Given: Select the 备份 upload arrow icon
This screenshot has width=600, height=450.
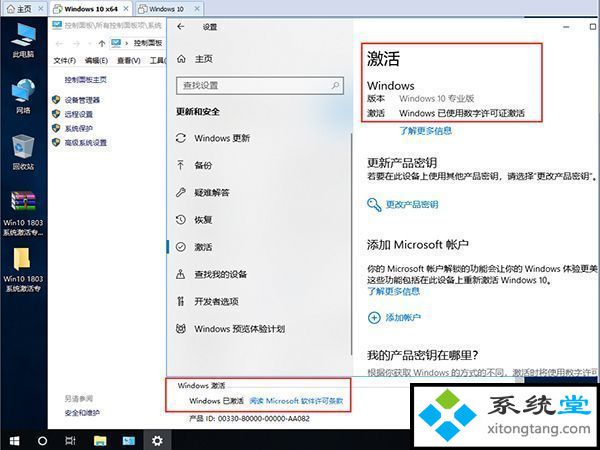Looking at the screenshot, I should (181, 165).
